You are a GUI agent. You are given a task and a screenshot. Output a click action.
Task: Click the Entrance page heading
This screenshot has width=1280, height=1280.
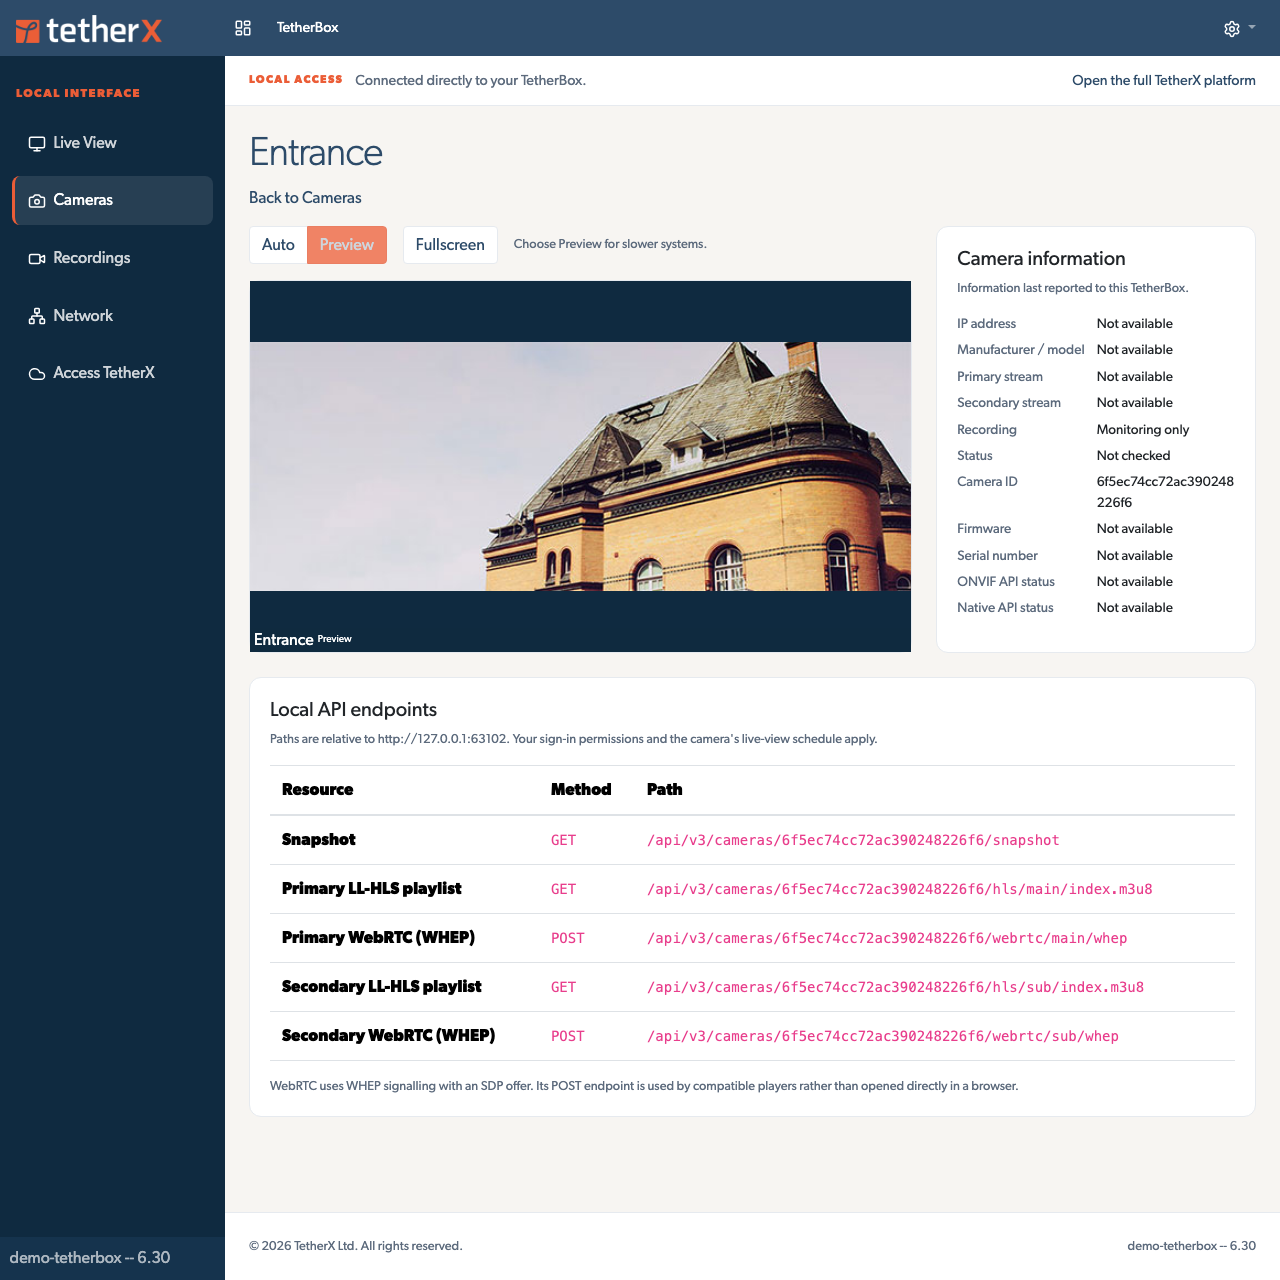[316, 152]
